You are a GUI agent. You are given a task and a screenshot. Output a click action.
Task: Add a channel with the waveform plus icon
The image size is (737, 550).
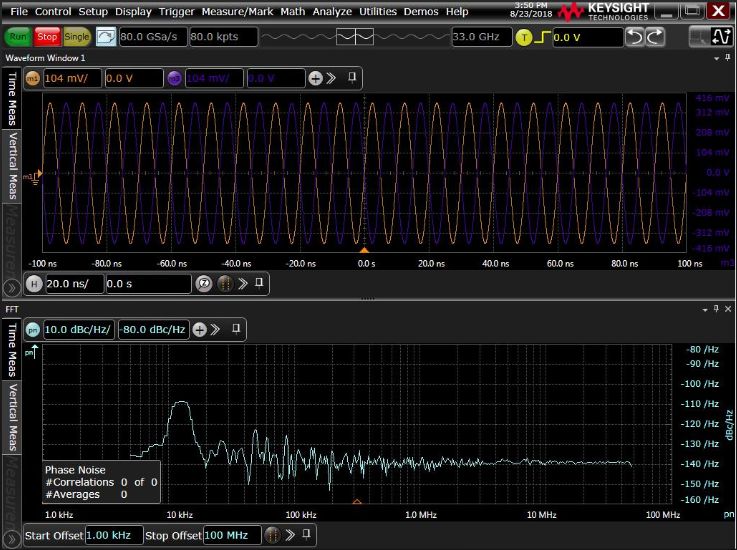click(315, 78)
